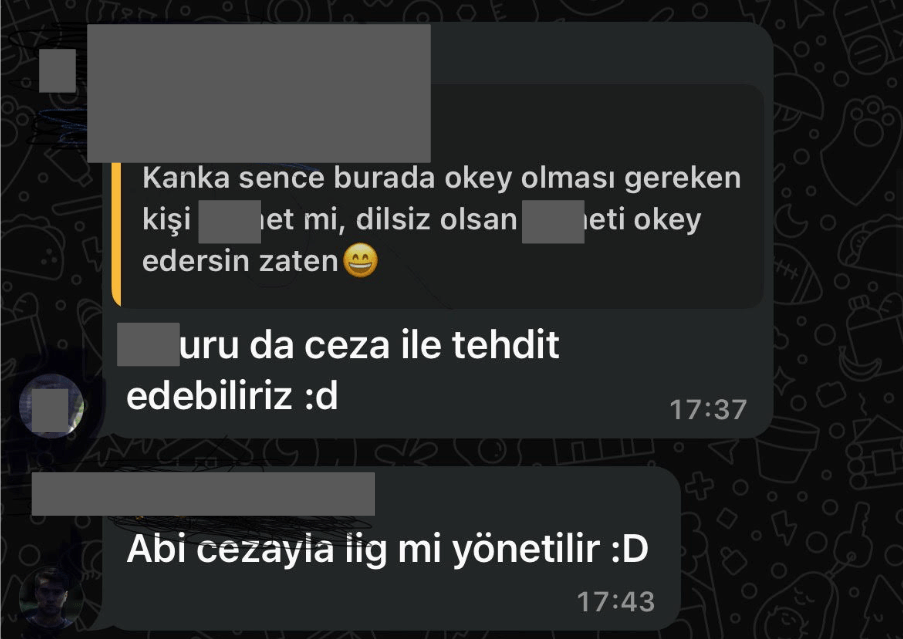Click "dilsiz olsan" in the quoted reply
Screen dimensions: 903x639
pos(437,219)
